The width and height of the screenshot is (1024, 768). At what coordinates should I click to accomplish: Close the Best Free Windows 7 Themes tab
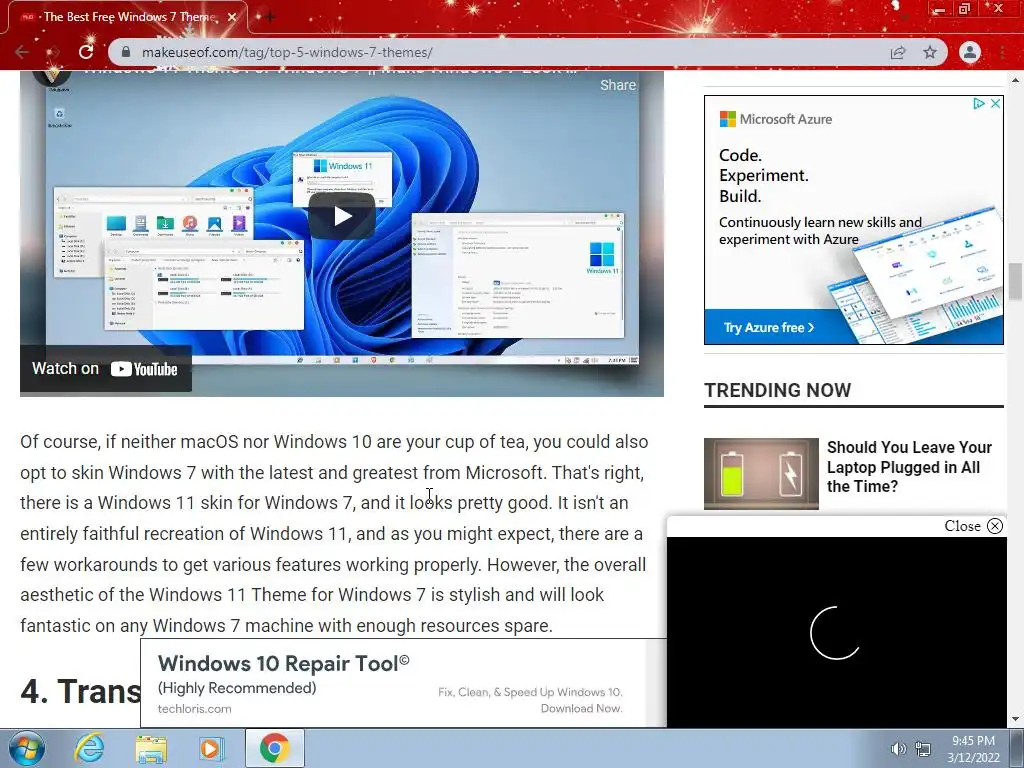coord(232,17)
